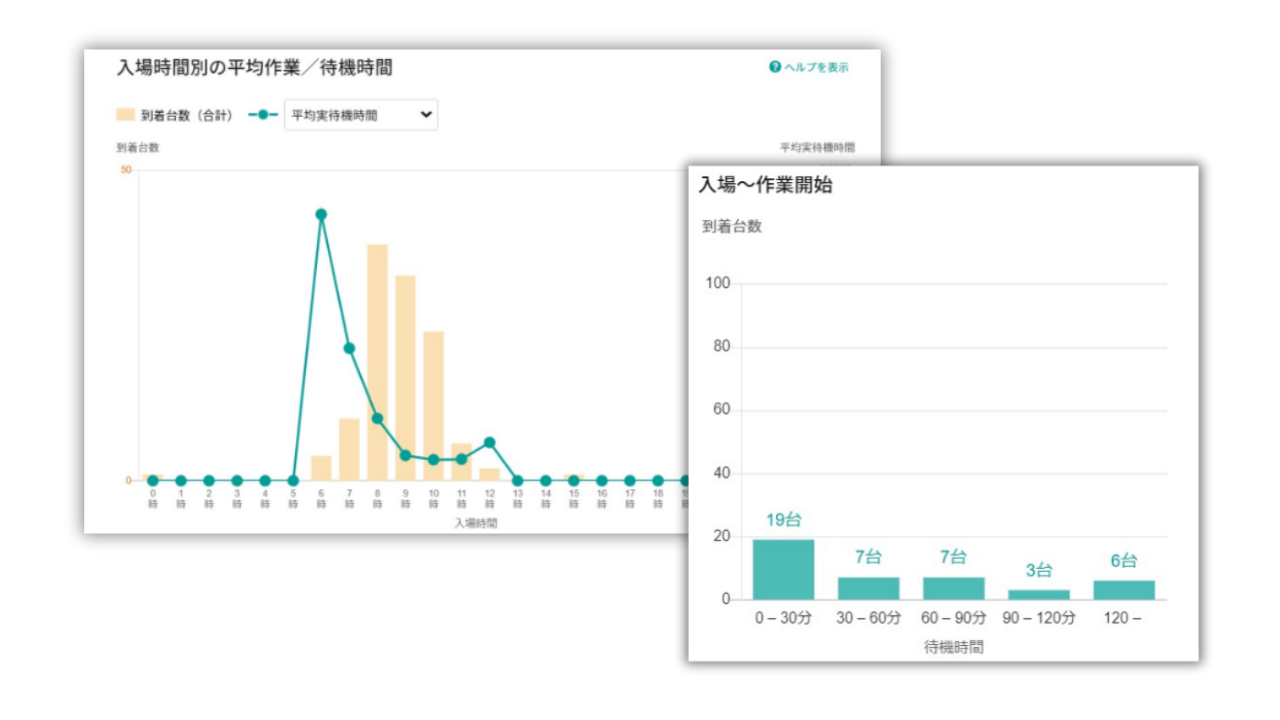Click the line data point at 13時
Image resolution: width=1280 pixels, height=720 pixels.
pyautogui.click(x=517, y=480)
